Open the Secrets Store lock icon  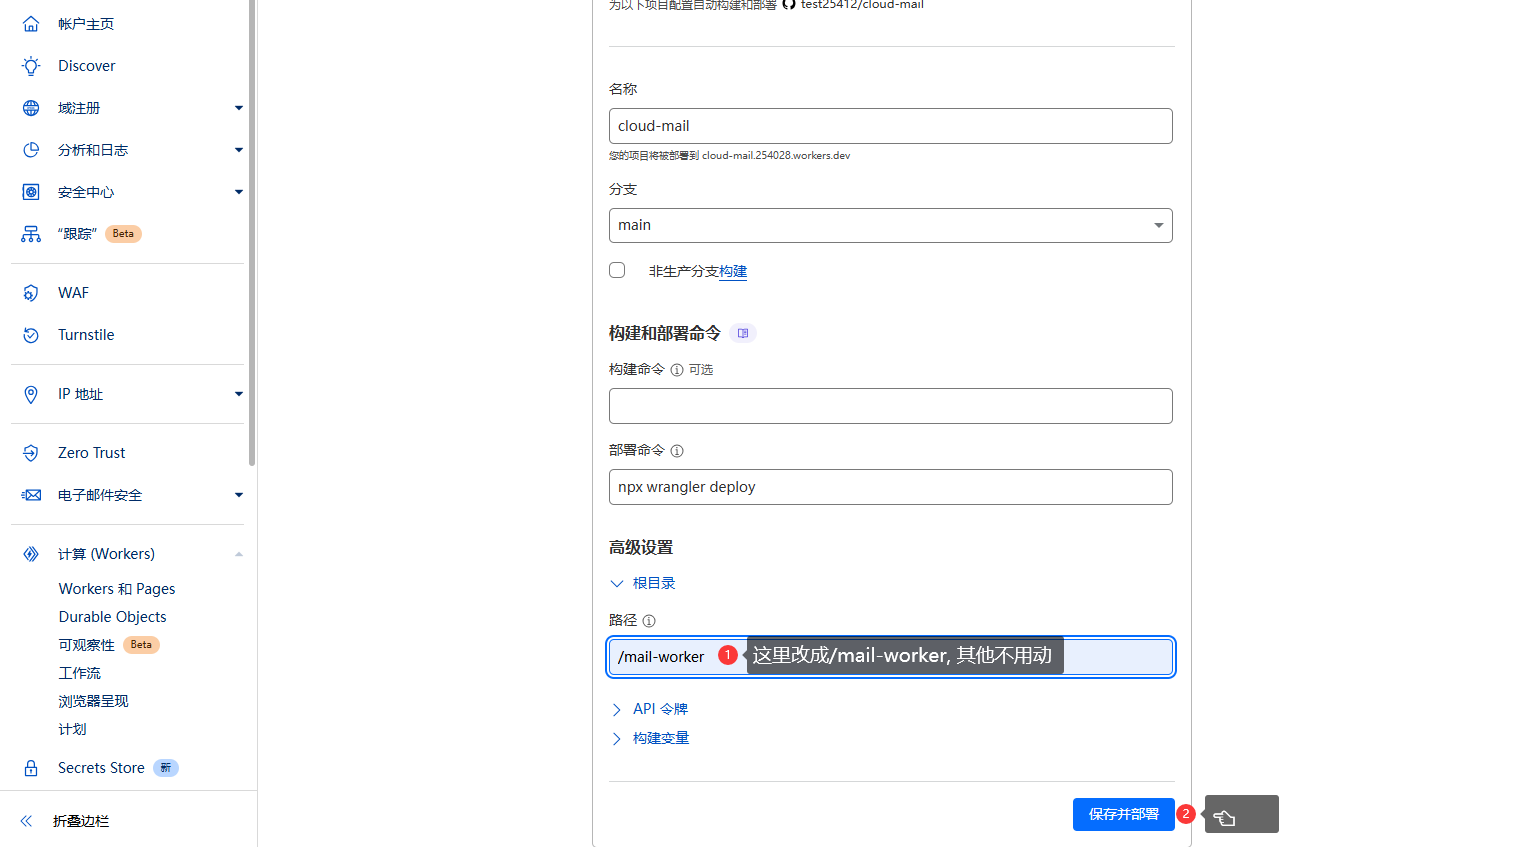[x=30, y=767]
